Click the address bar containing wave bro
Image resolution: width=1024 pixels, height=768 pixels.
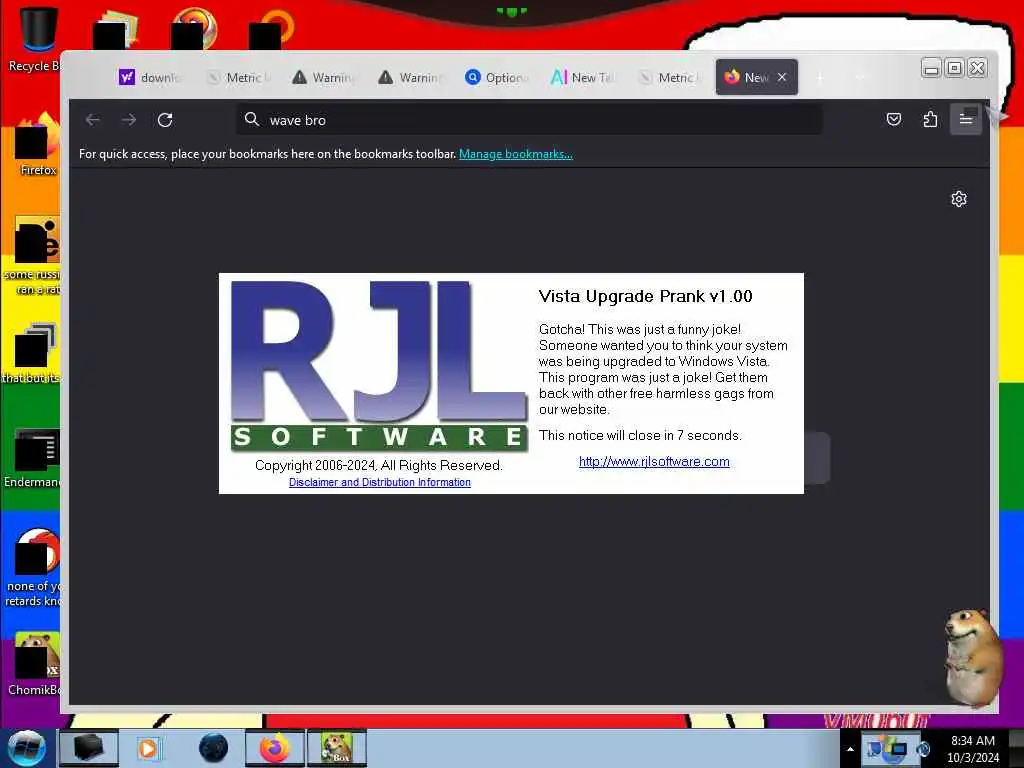(529, 120)
